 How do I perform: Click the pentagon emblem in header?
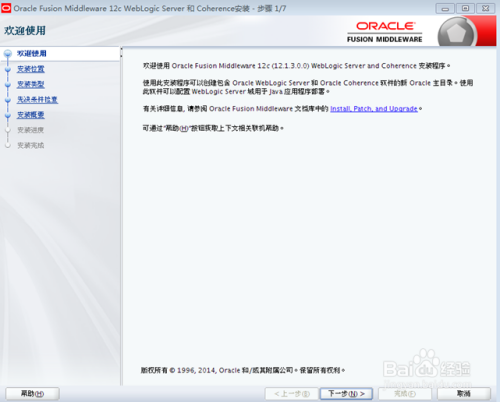coord(456,33)
